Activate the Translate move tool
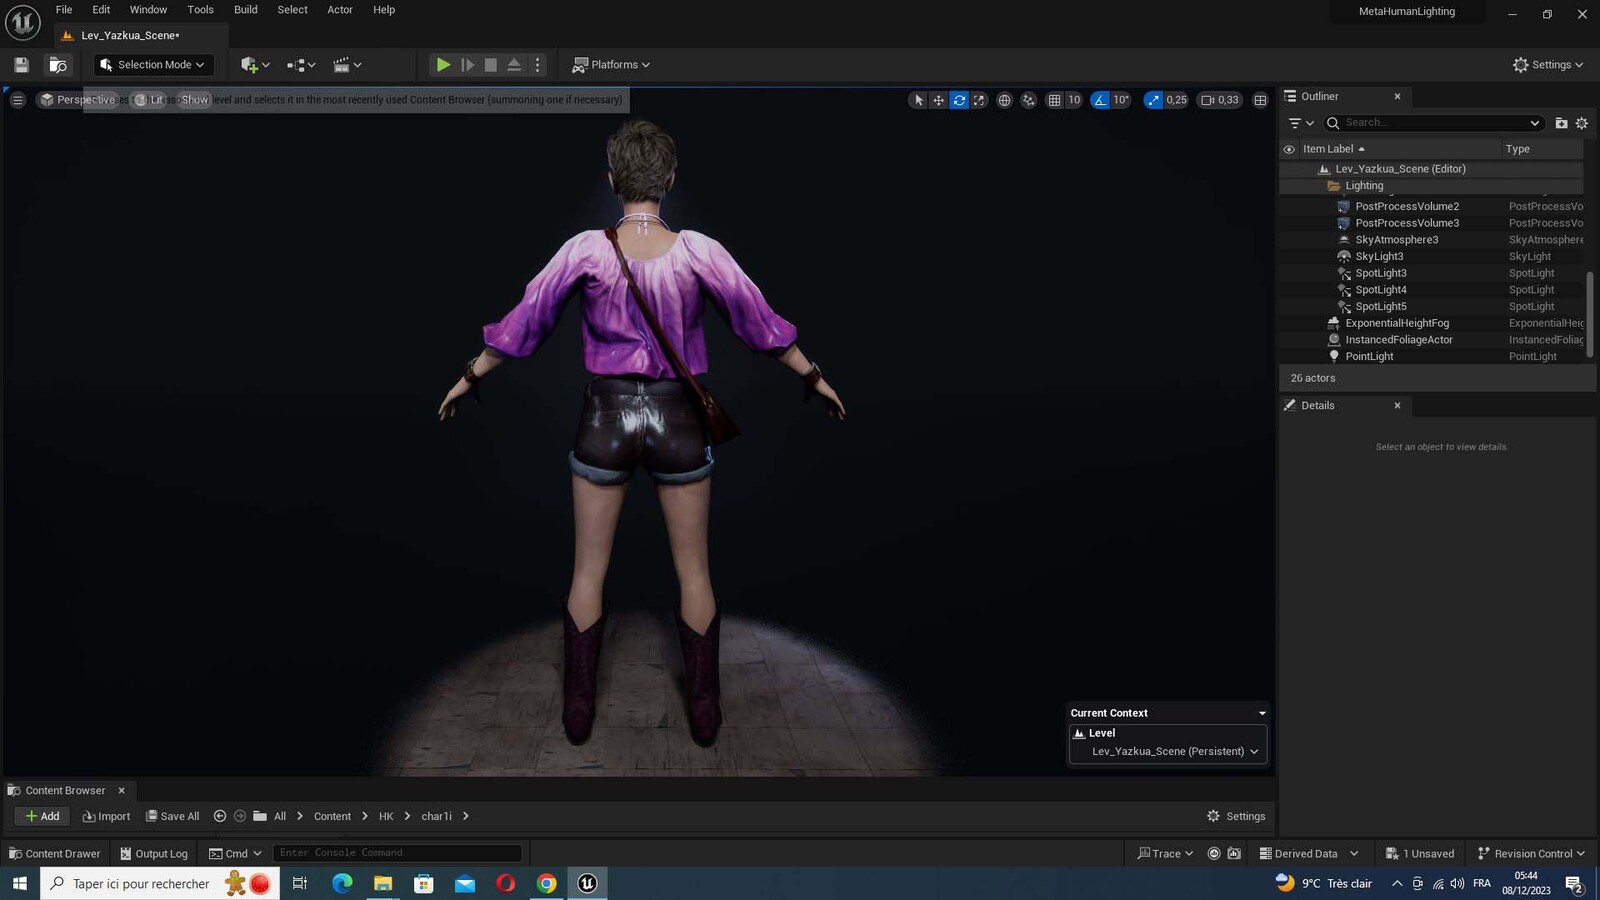This screenshot has height=900, width=1600. [x=938, y=100]
